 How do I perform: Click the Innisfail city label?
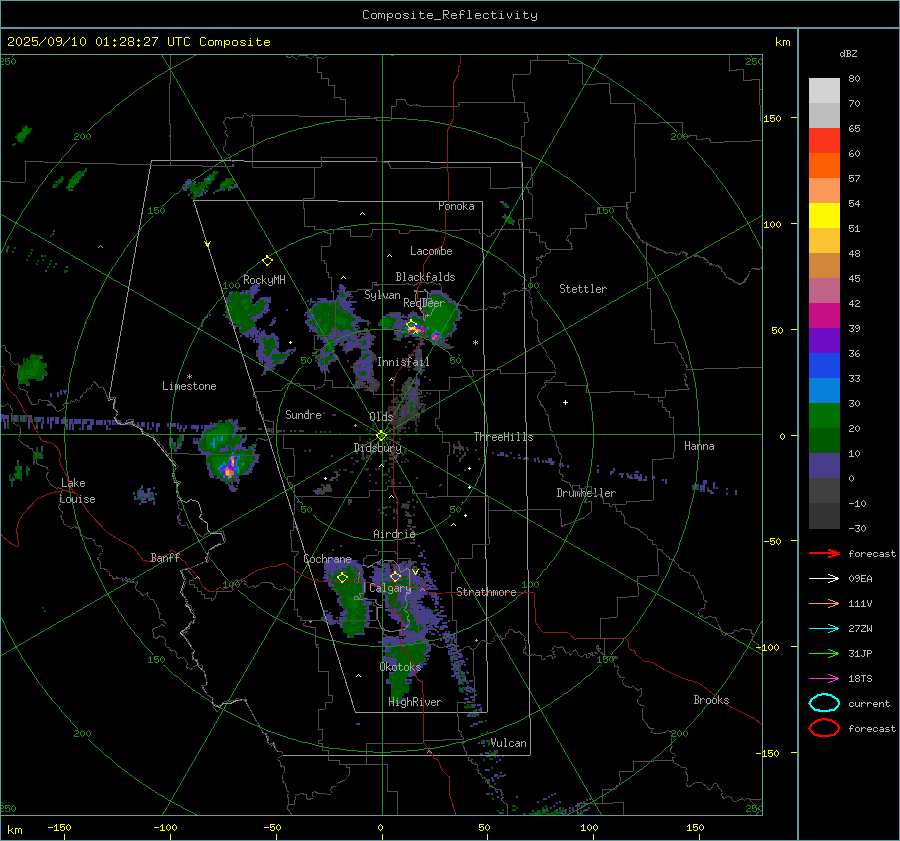tap(403, 362)
